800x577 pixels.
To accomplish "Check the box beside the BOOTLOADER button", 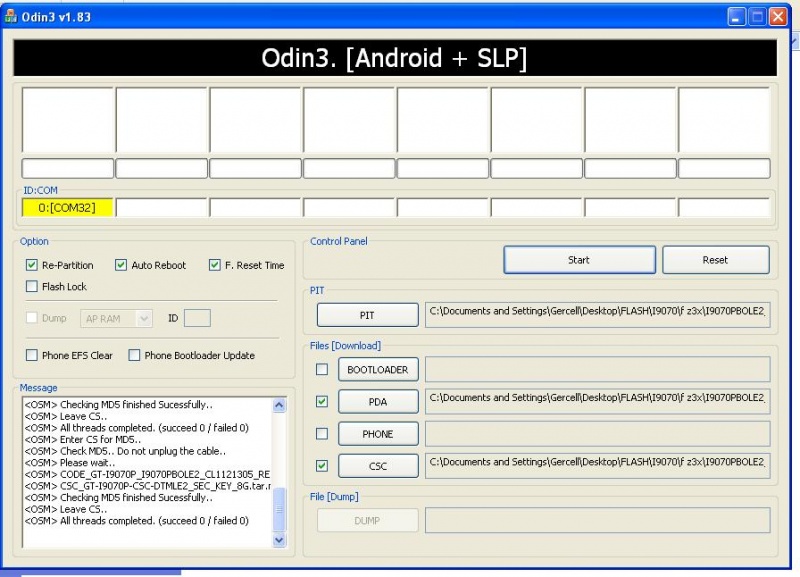I will point(322,369).
